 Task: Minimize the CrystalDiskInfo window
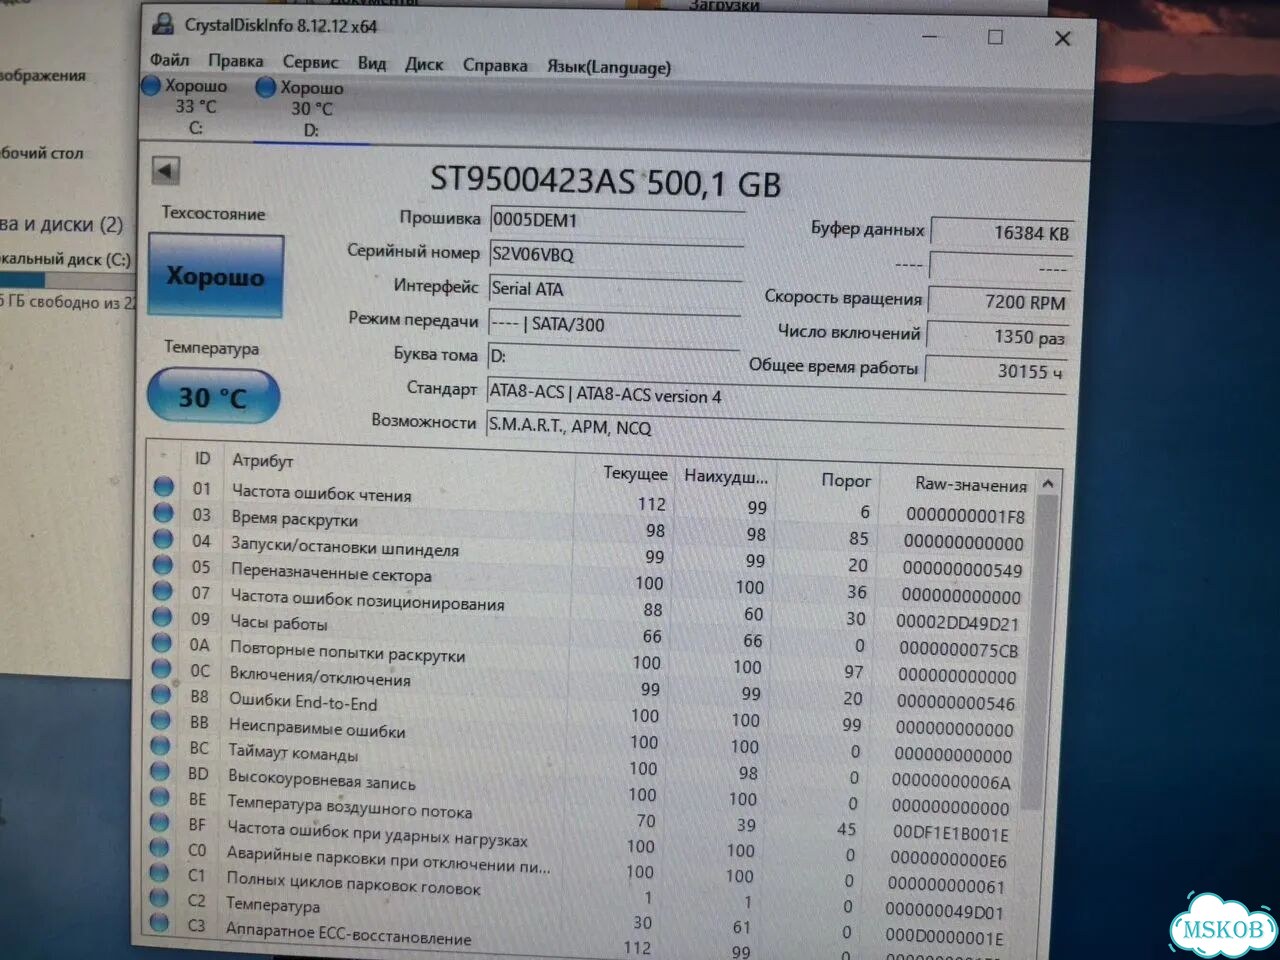[930, 36]
